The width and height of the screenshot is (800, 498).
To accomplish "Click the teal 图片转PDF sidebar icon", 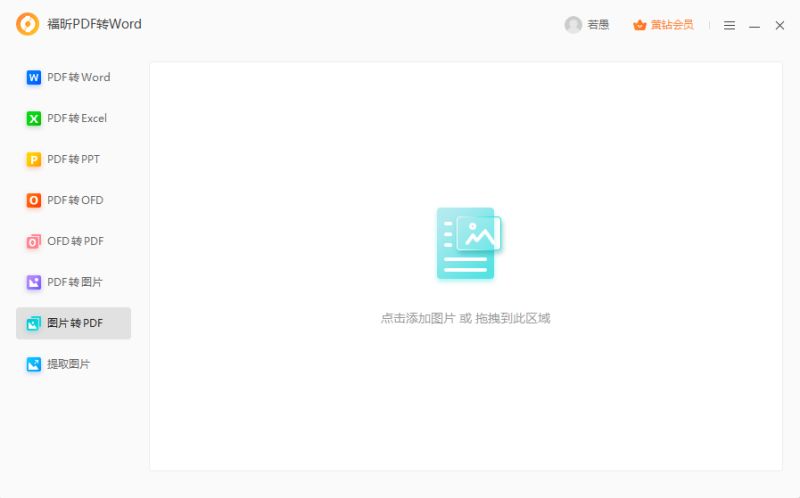I will 34,323.
